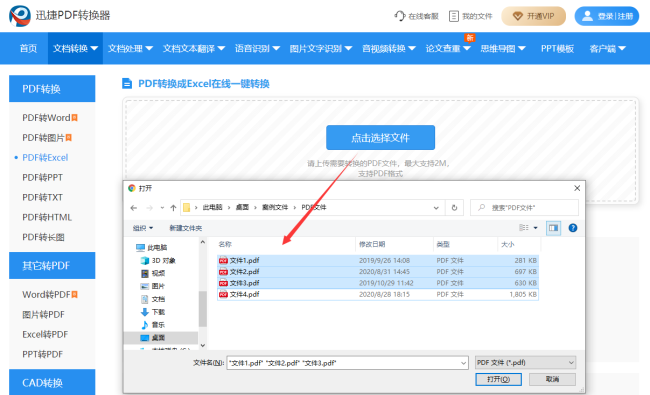This screenshot has width=650, height=395.
Task: Open 在线客服 headset icon
Action: [x=399, y=16]
